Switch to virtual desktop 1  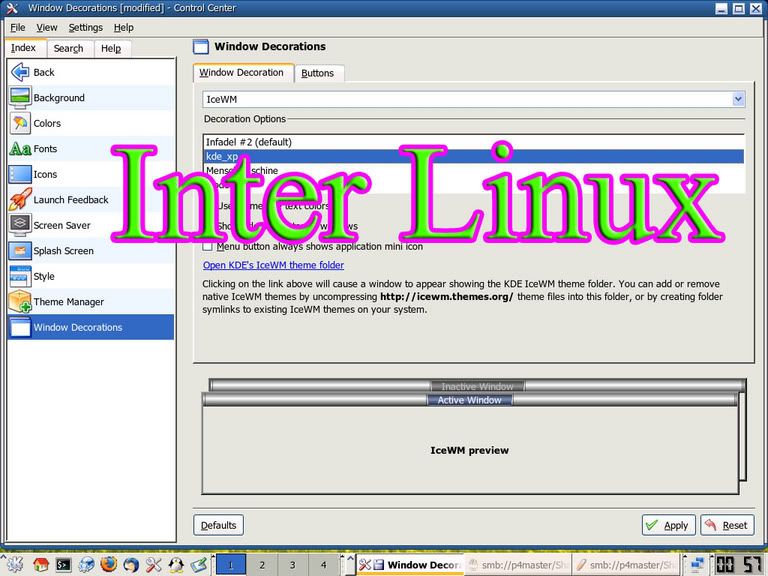coord(230,565)
